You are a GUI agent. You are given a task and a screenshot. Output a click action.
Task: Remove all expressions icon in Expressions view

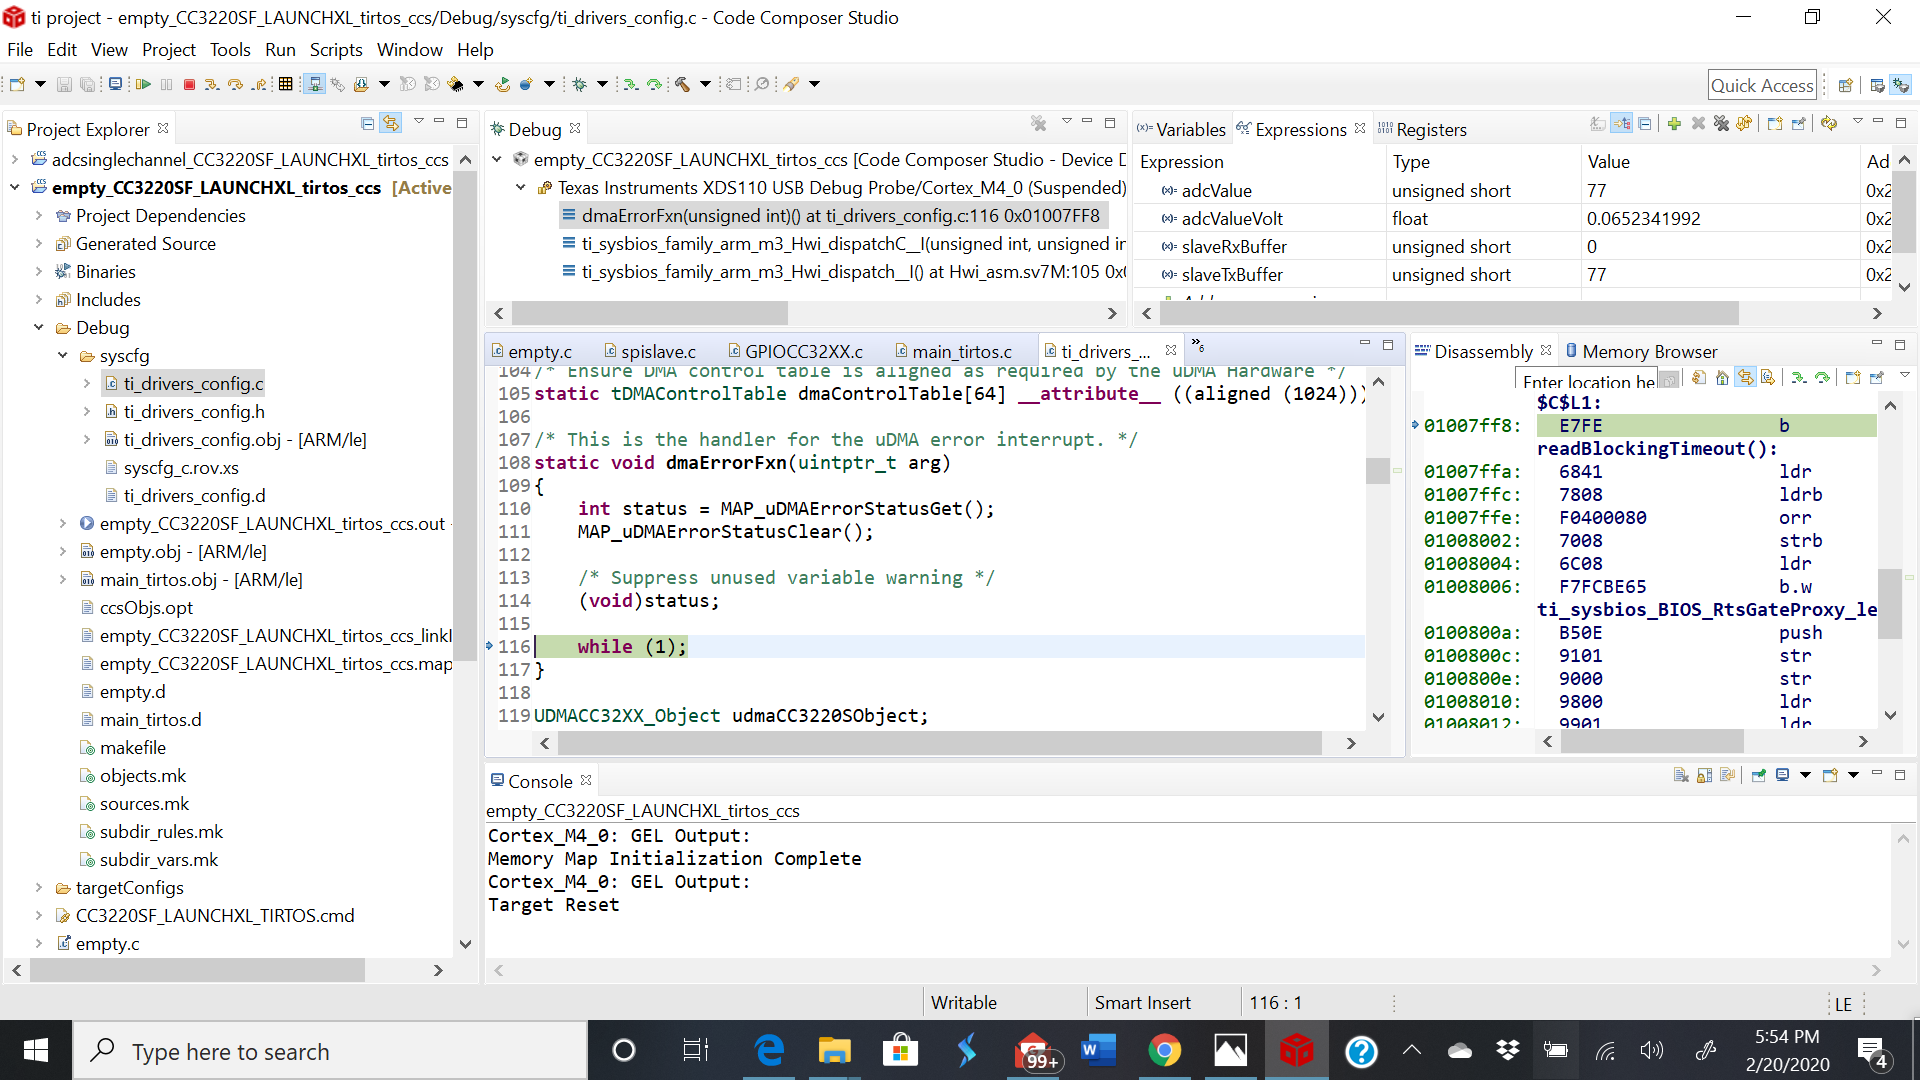point(1721,123)
